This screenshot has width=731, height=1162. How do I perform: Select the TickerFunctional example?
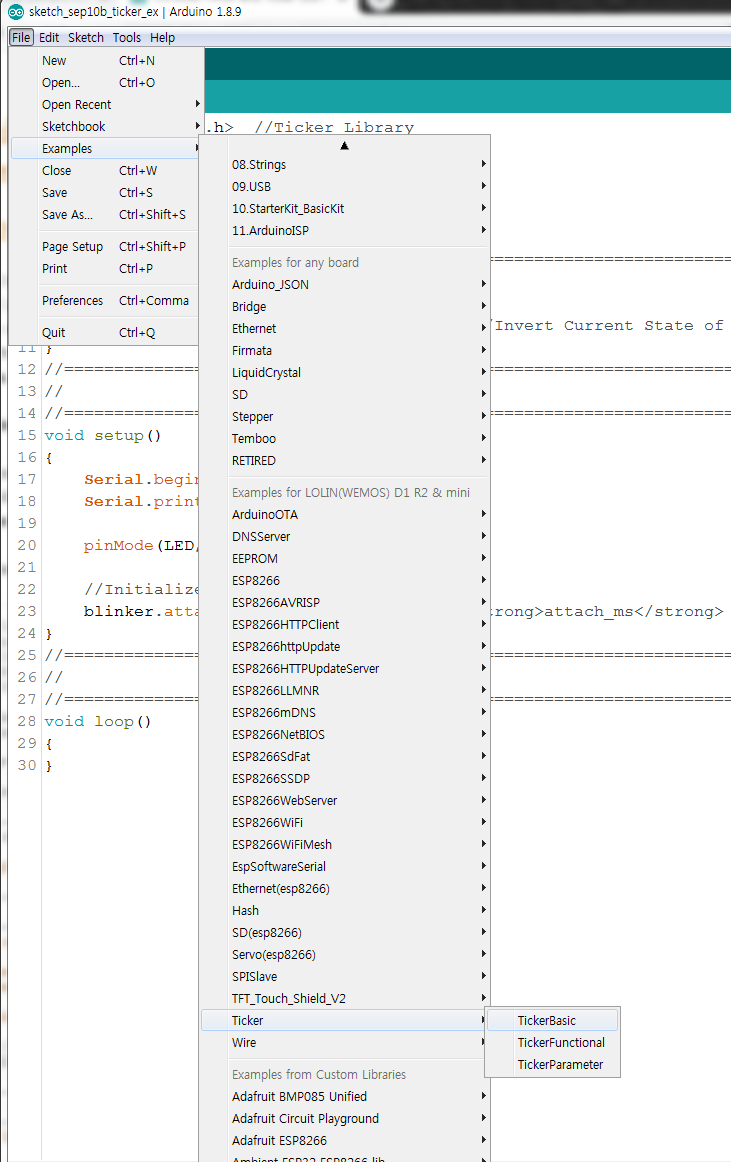(560, 1043)
